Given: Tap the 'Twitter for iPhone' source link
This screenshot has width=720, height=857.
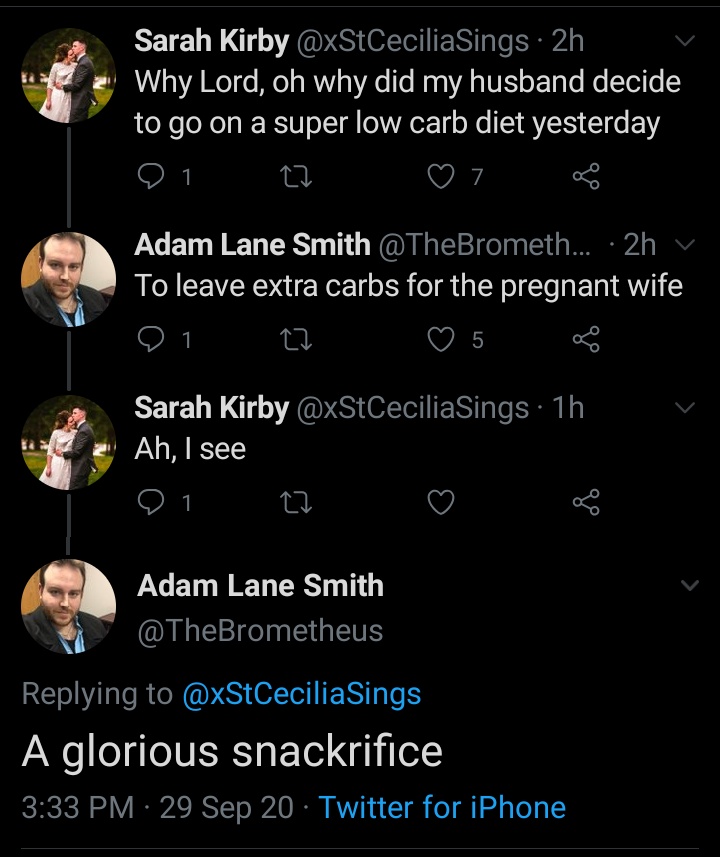Looking at the screenshot, I should [x=442, y=807].
